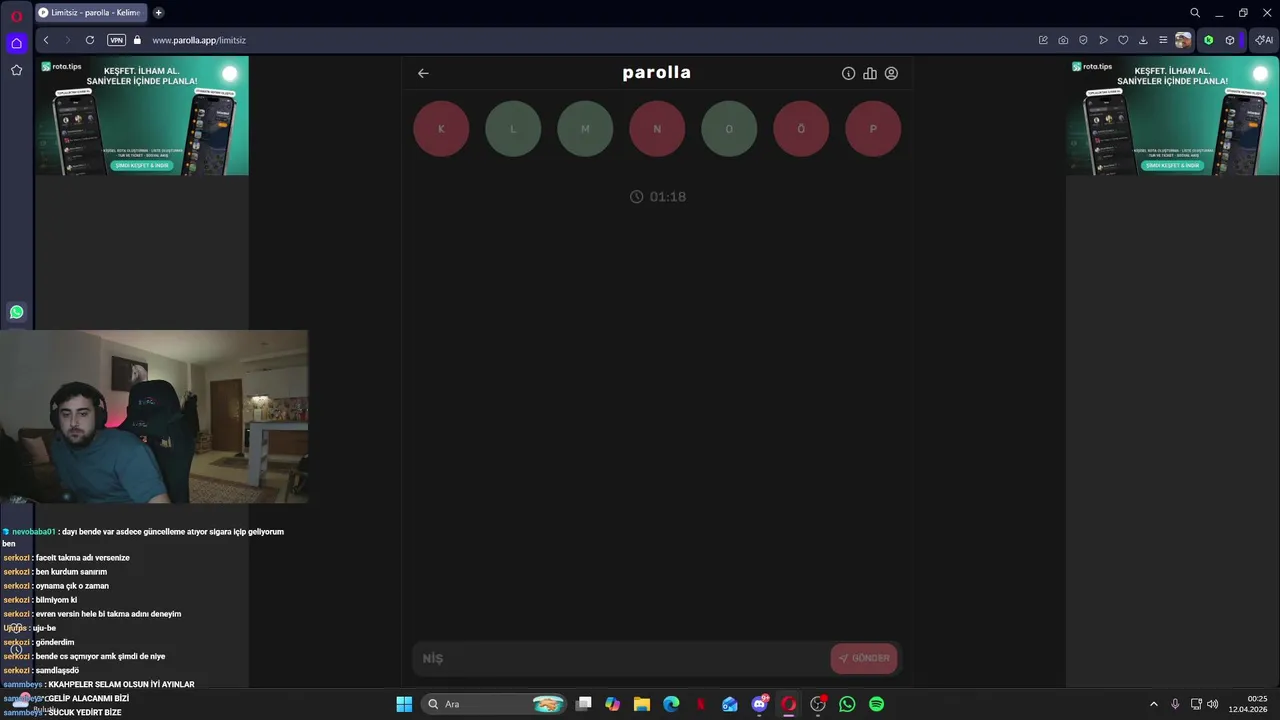Reload the page with browser refresh icon
Viewport: 1280px width, 720px height.
(x=90, y=40)
